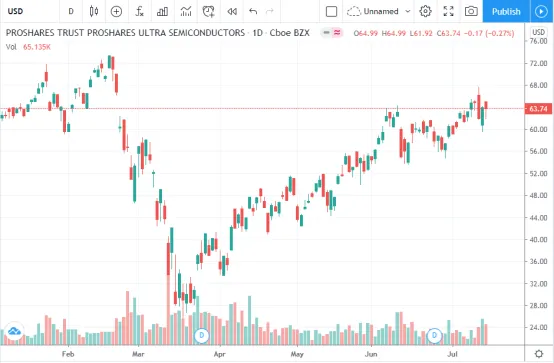The image size is (554, 363).
Task: Click the Apr date label on the time axis
Action: [219, 354]
